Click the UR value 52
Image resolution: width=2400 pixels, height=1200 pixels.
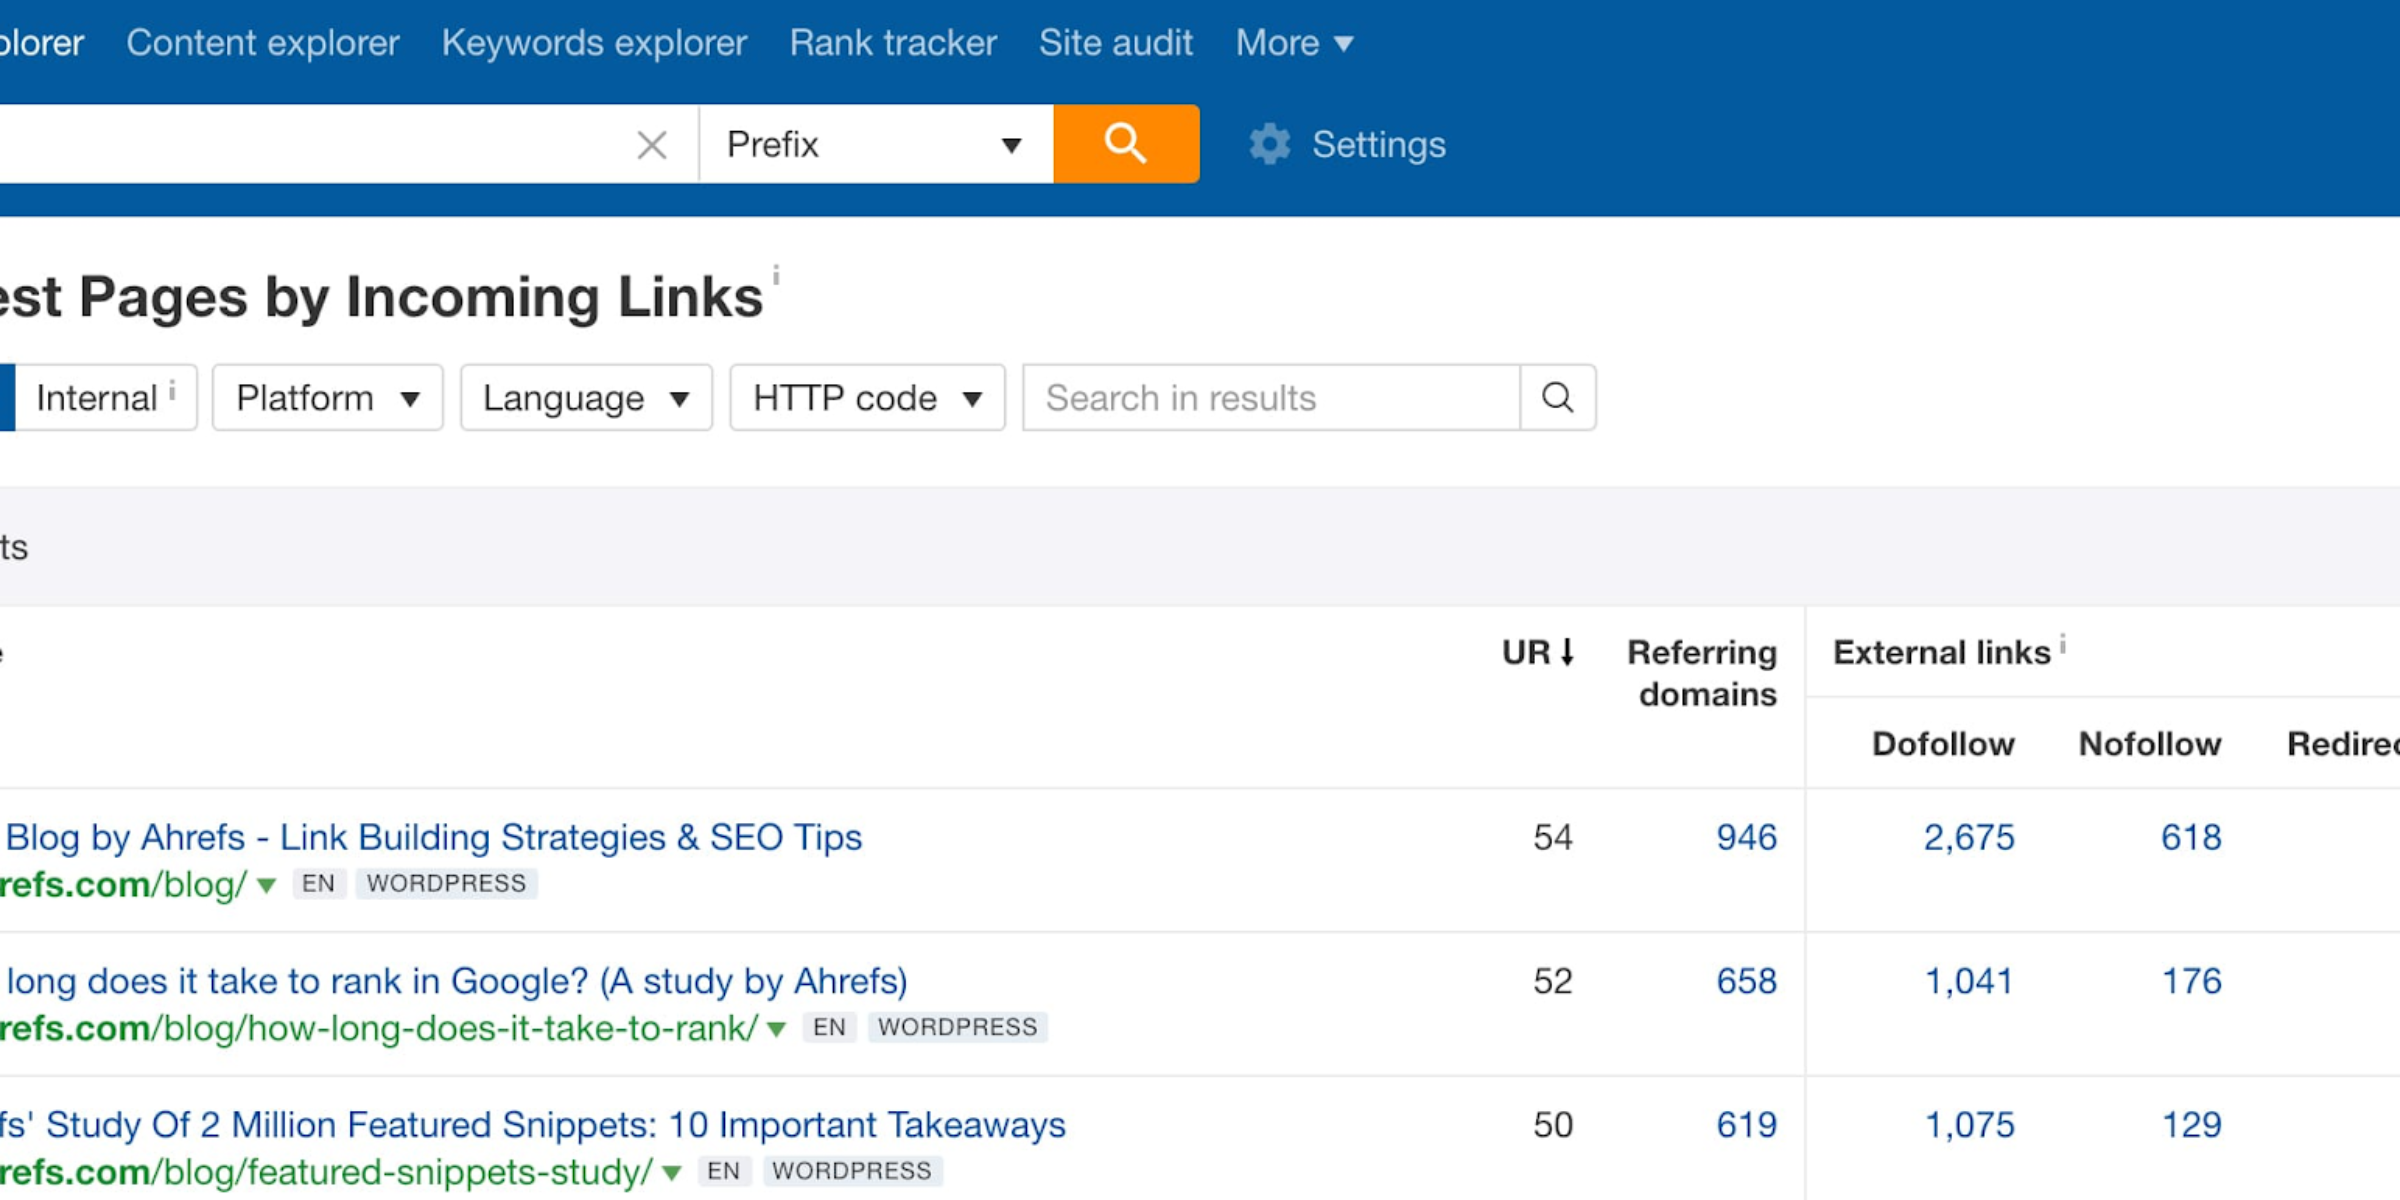click(1553, 981)
